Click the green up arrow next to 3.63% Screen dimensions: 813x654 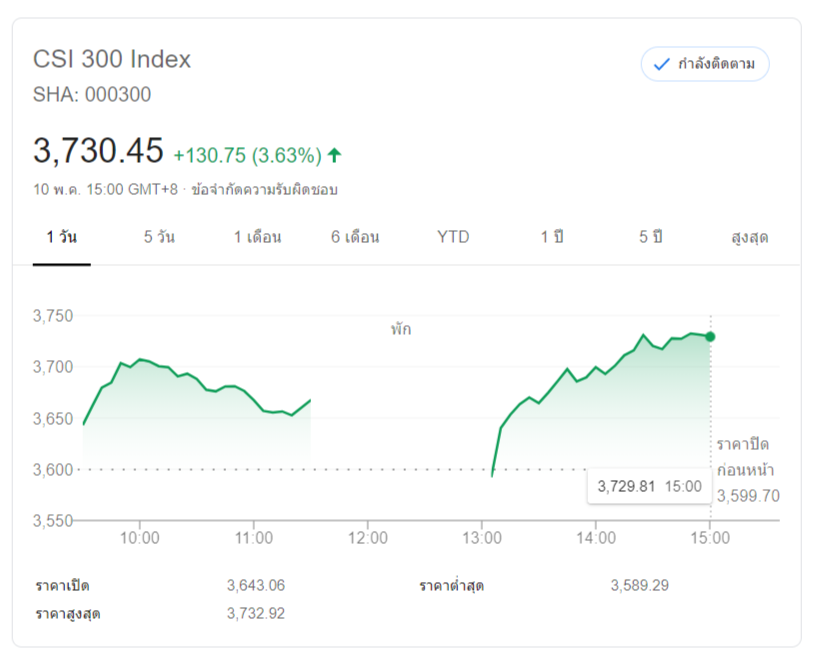click(x=334, y=155)
